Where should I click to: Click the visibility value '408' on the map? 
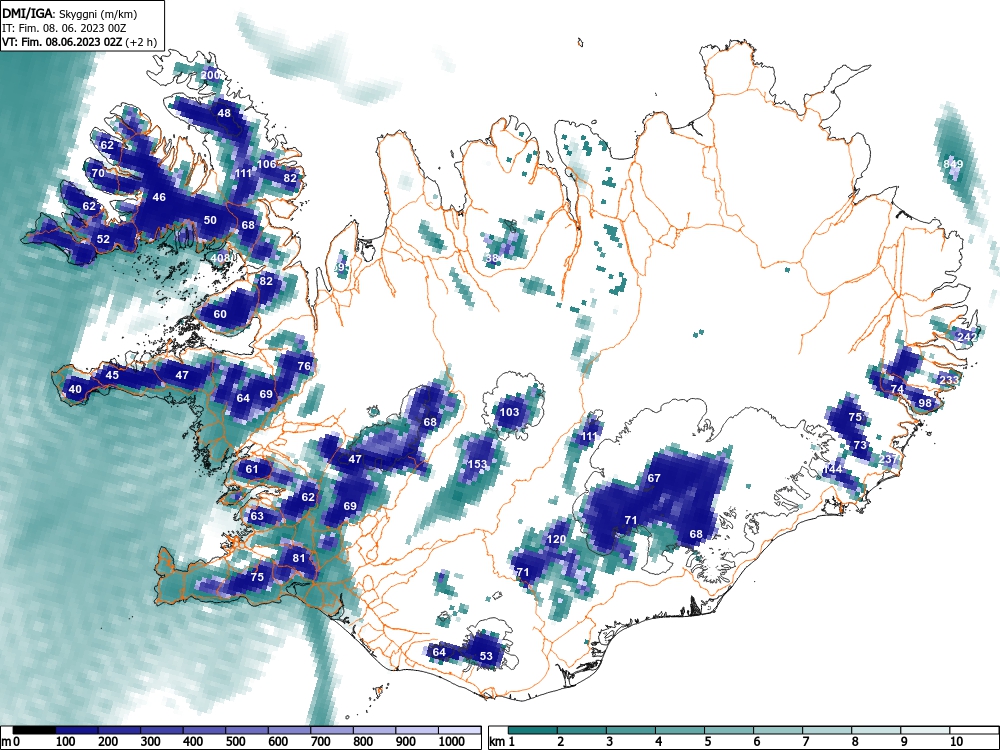[x=220, y=258]
